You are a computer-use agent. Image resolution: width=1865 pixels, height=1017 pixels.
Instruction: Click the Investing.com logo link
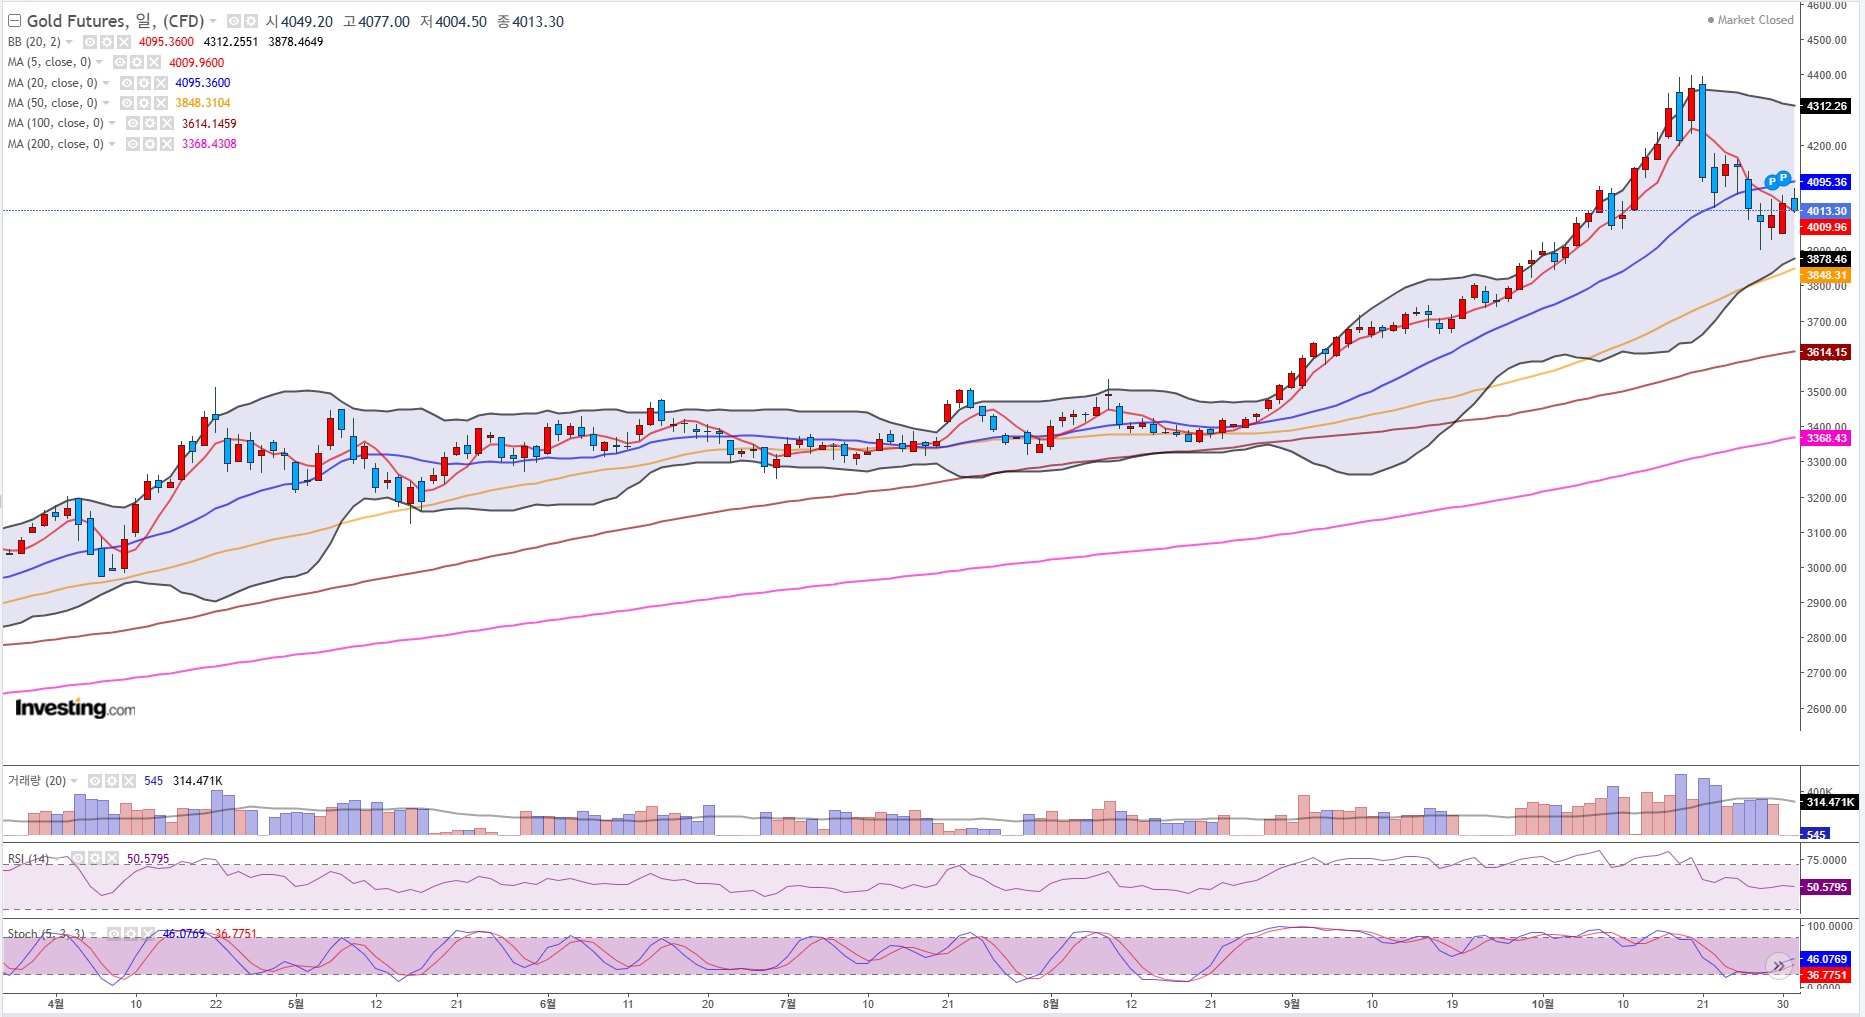pyautogui.click(x=75, y=708)
